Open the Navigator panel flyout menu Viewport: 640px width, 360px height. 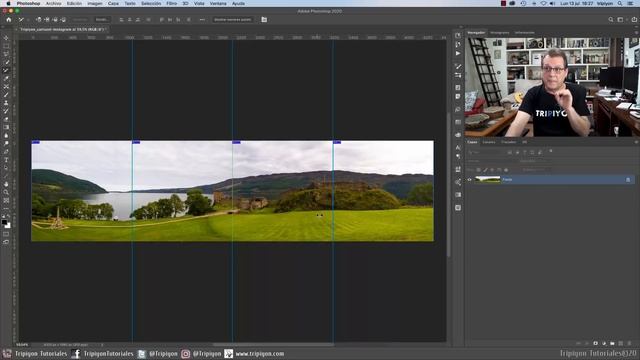point(636,33)
